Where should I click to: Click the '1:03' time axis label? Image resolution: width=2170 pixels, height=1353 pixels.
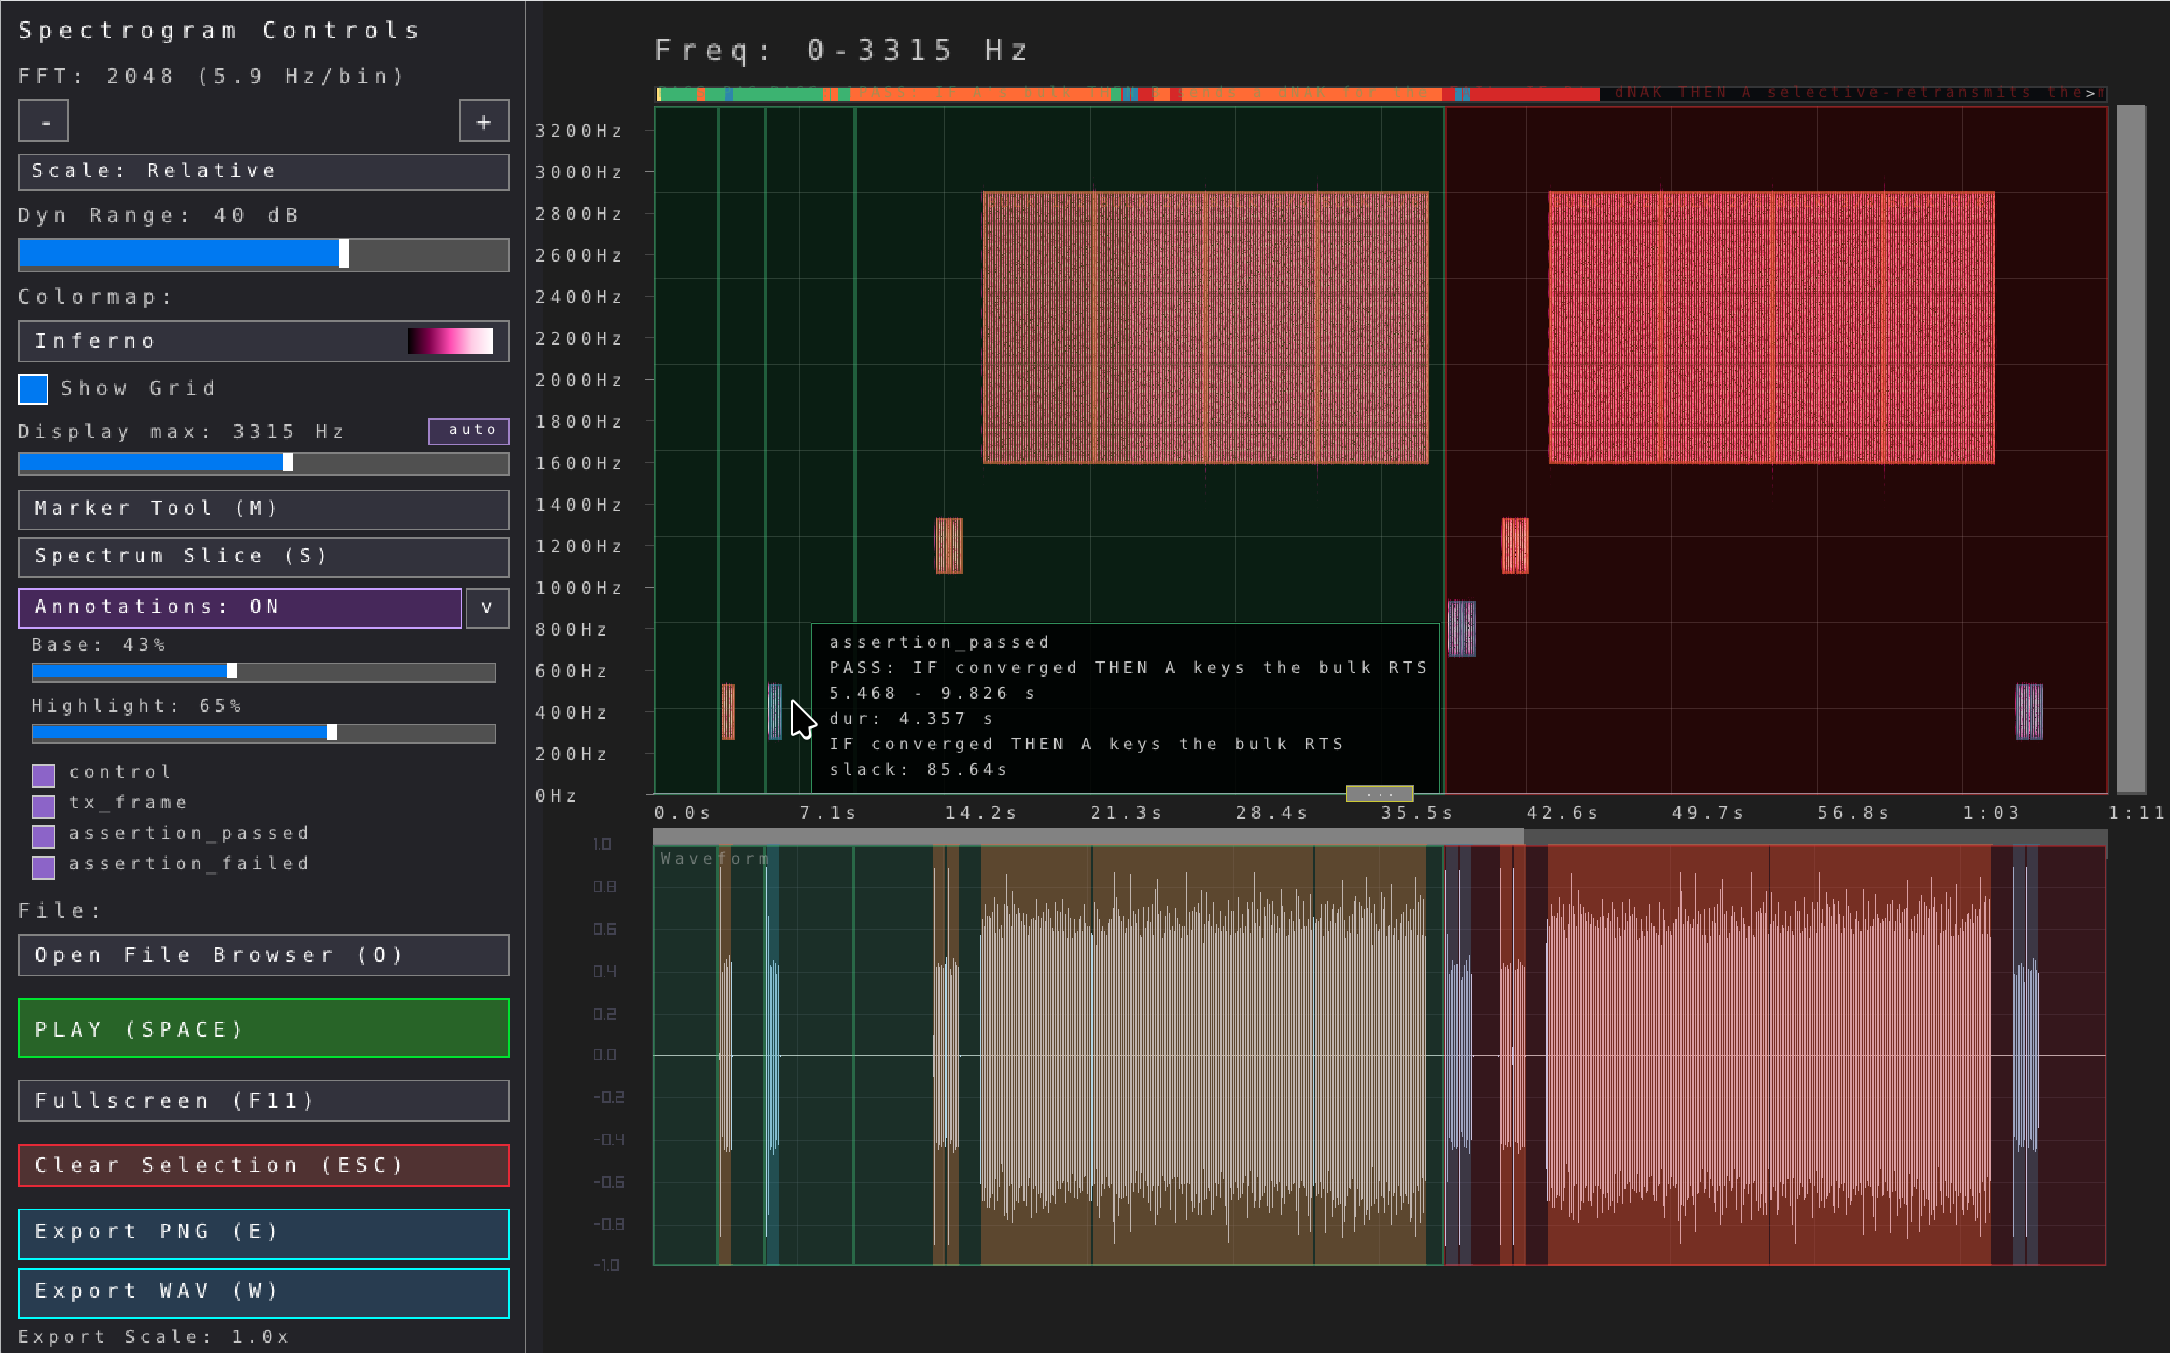point(1991,813)
